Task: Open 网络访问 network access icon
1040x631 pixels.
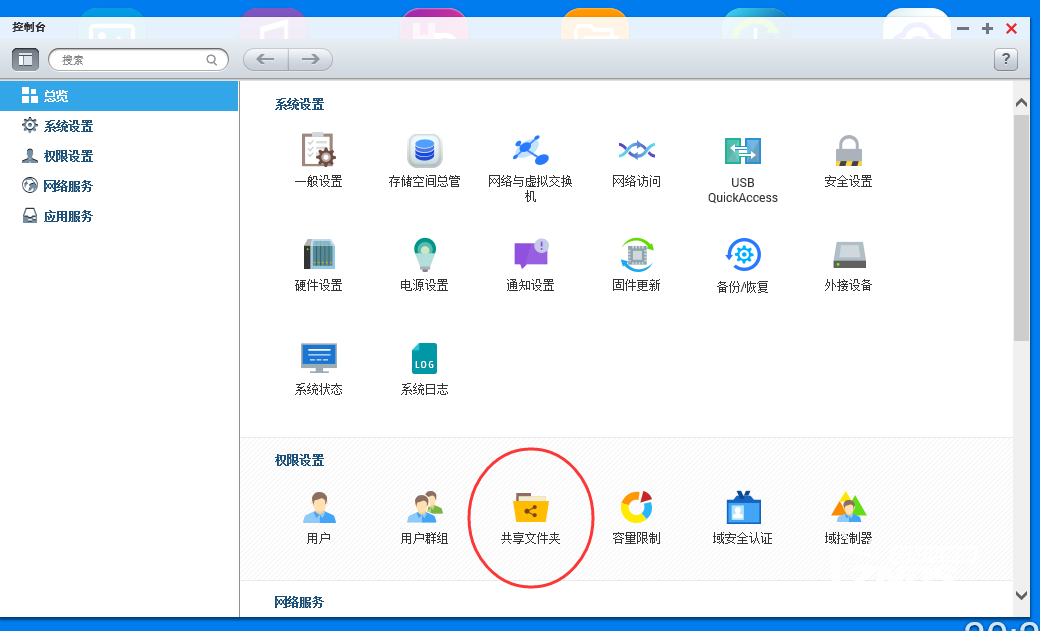Action: pos(637,150)
